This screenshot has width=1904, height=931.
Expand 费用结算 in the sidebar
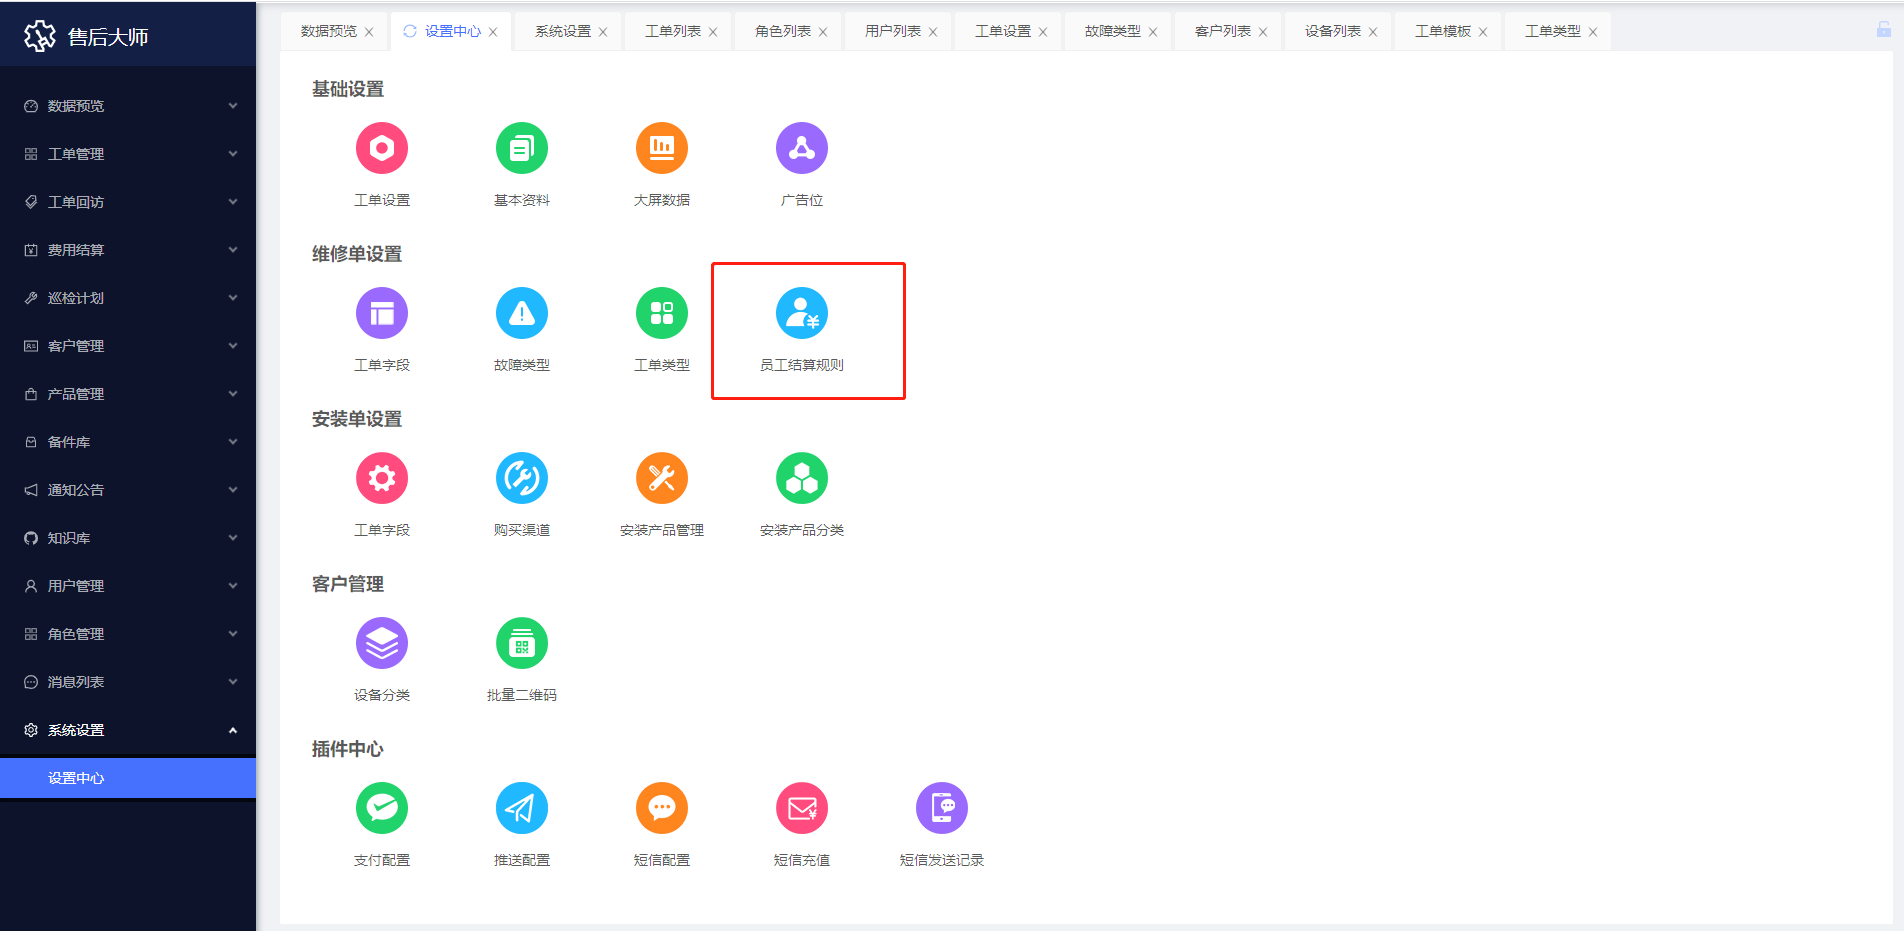tap(128, 250)
